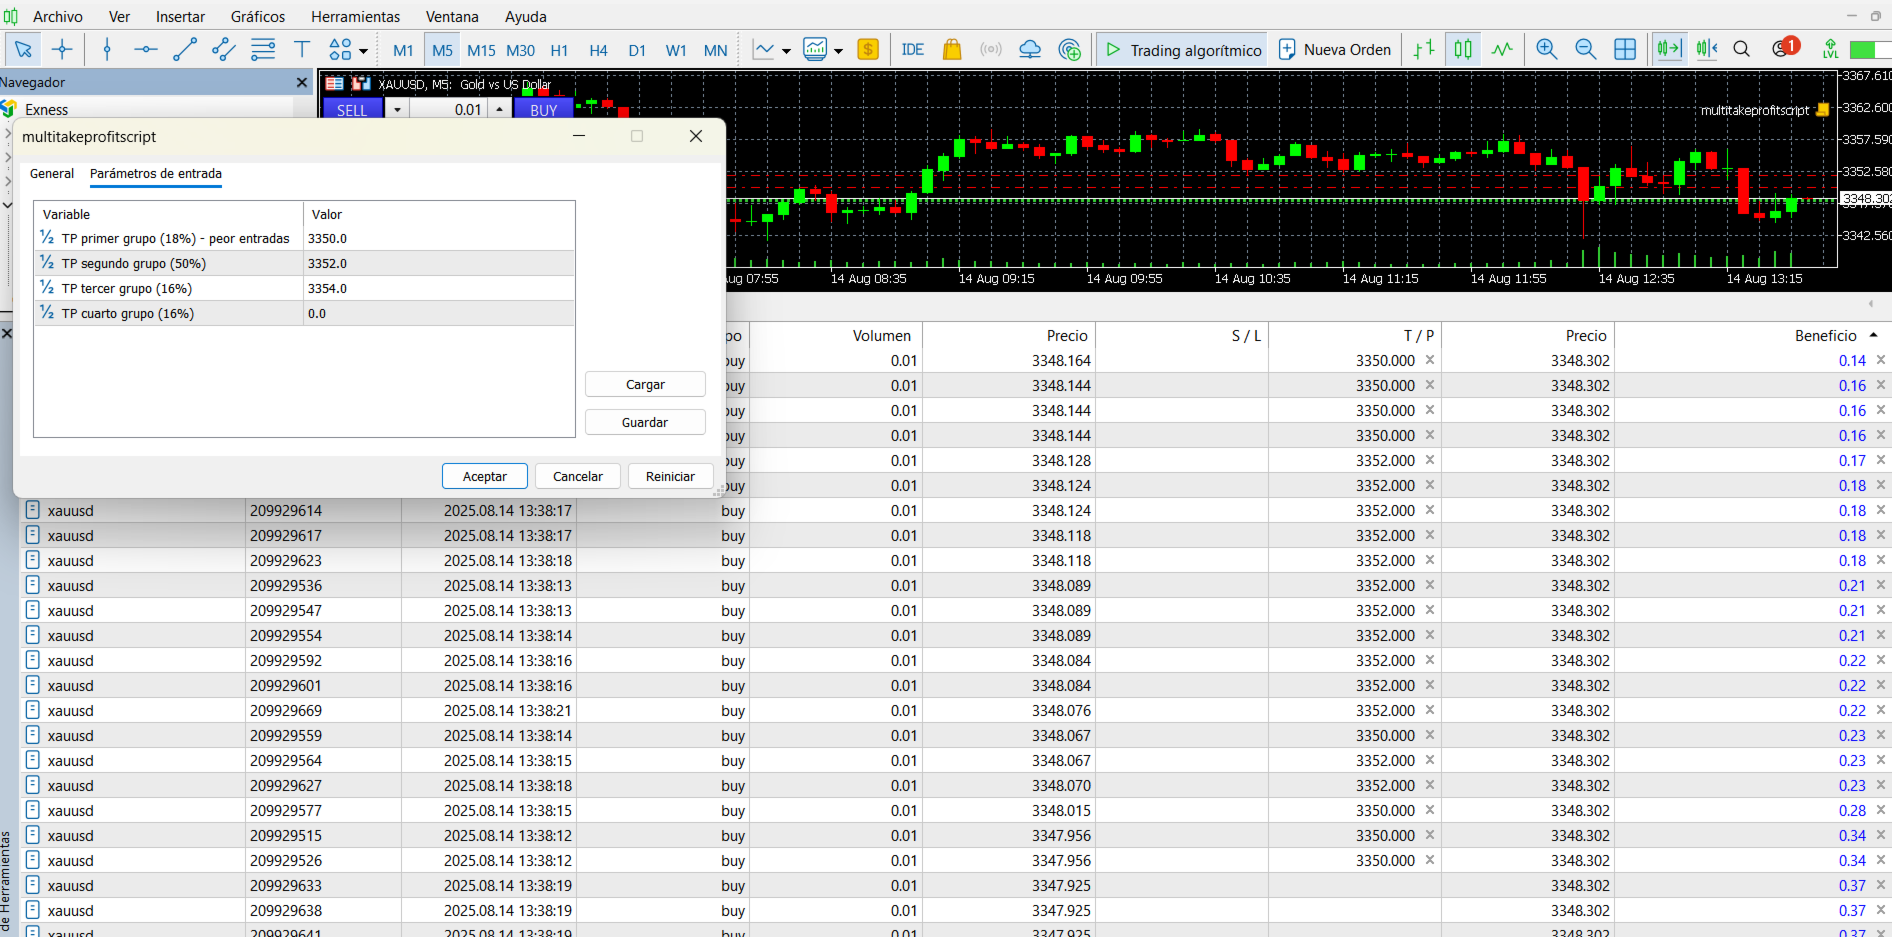Switch to the General tab in the dialog

coord(51,173)
